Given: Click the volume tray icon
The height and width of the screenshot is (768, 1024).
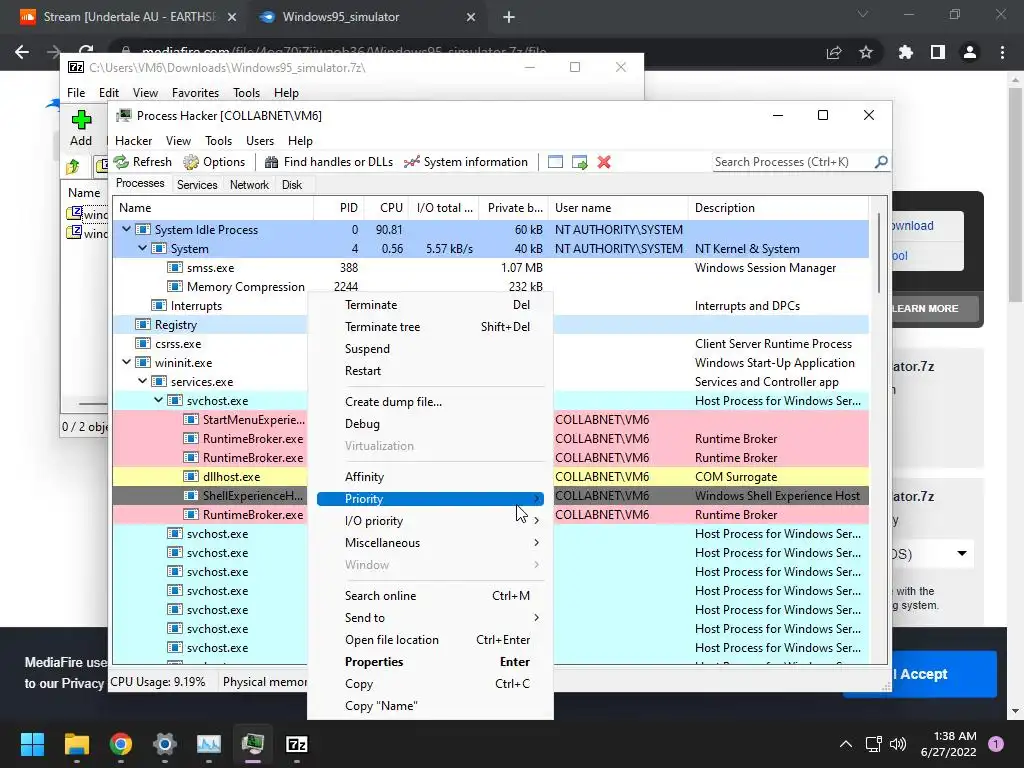Looking at the screenshot, I should 898,744.
